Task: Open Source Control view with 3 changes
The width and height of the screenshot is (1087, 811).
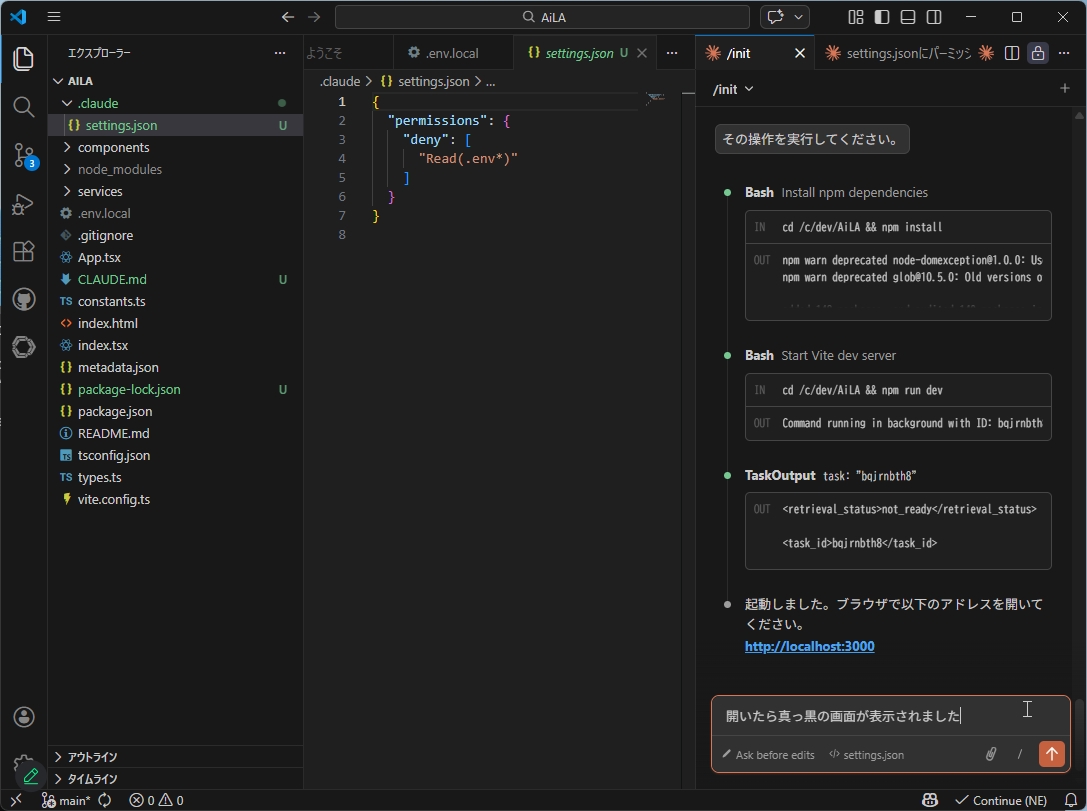Action: click(23, 155)
